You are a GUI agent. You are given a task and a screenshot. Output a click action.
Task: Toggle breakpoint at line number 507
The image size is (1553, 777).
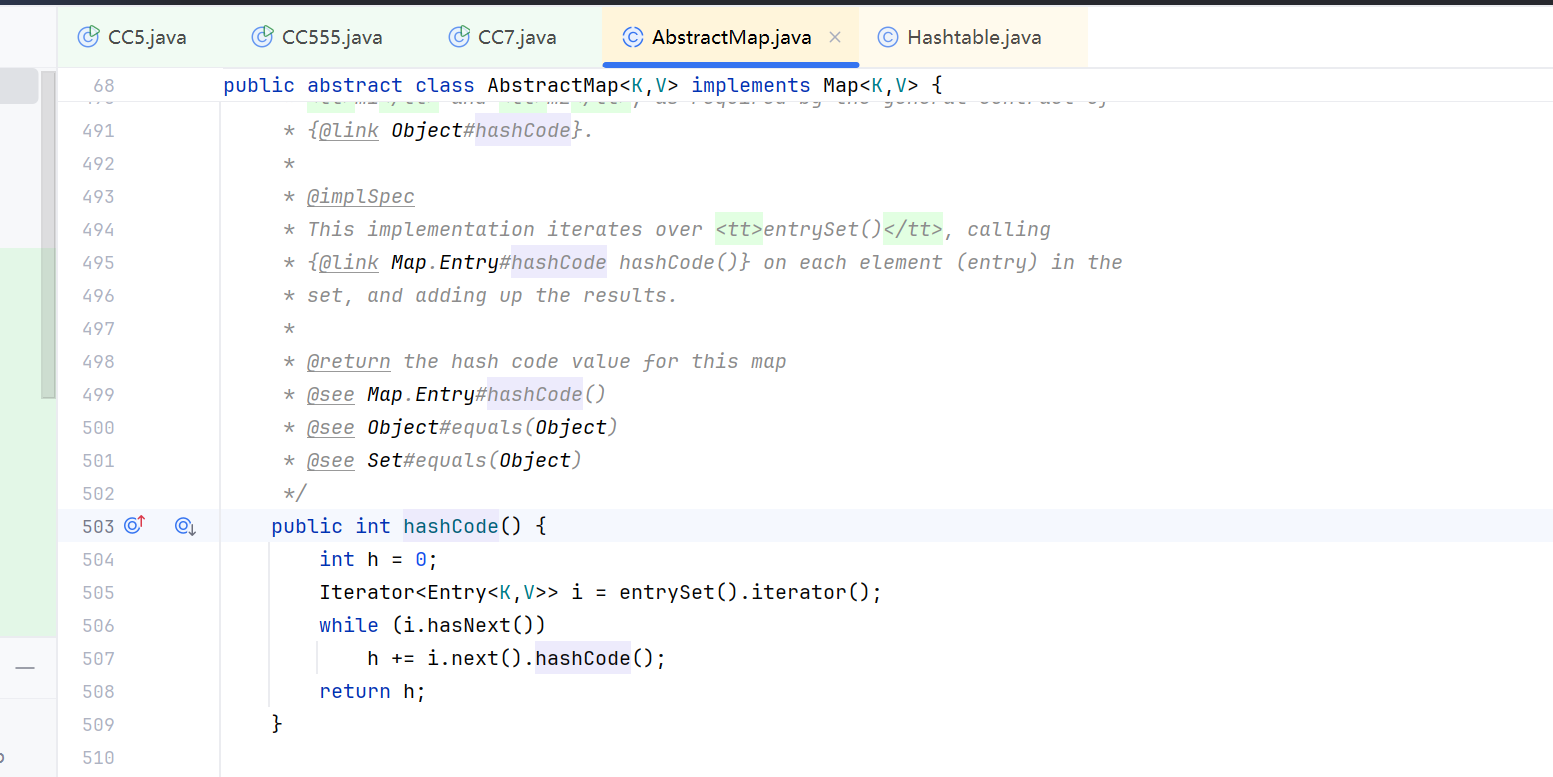(x=98, y=658)
